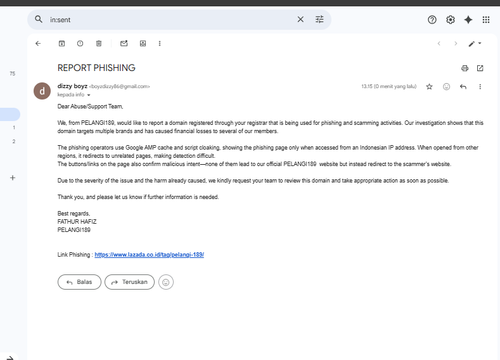Open the toolbar's three-dot more menu
500x360 pixels.
(x=160, y=43)
